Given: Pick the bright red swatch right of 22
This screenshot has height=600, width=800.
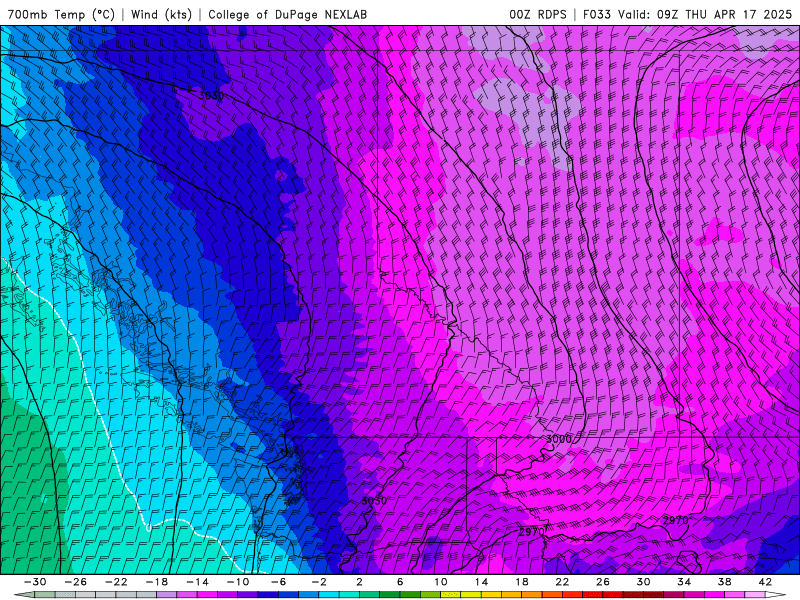Looking at the screenshot, I should point(572,595).
